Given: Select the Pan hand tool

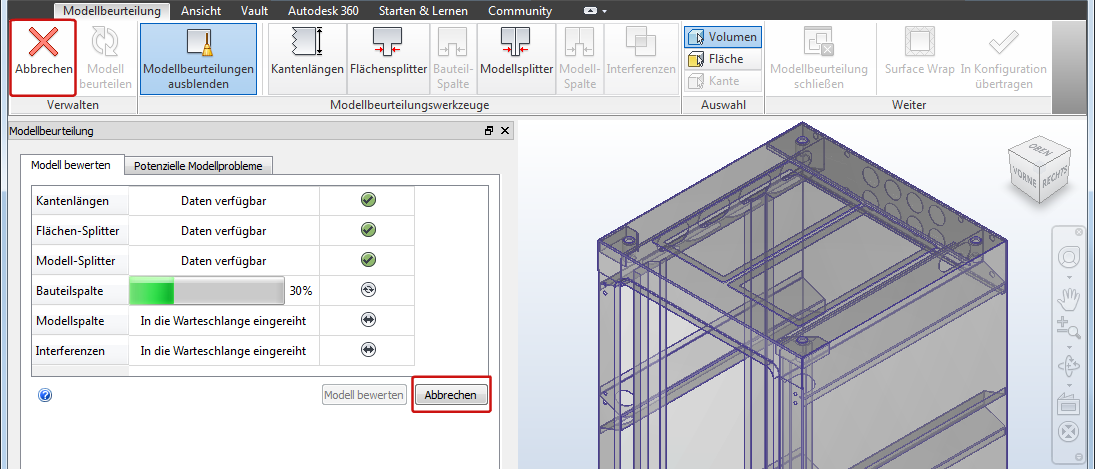Looking at the screenshot, I should tap(1068, 299).
